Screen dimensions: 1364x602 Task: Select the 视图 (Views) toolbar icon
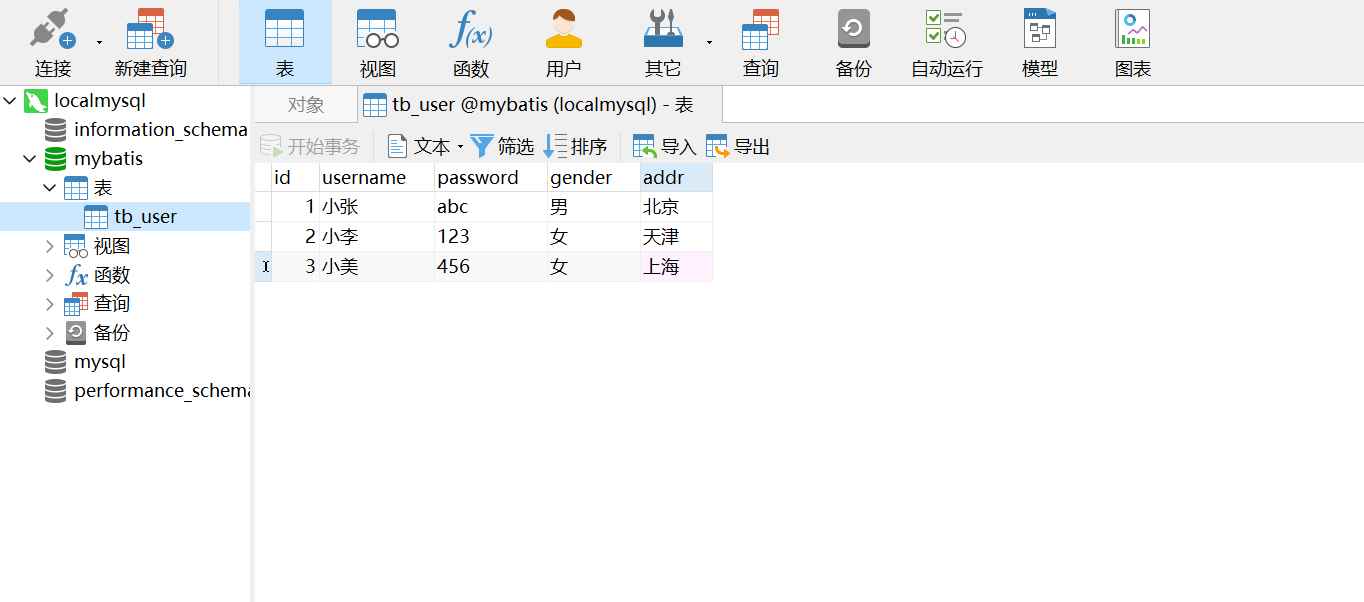point(376,42)
